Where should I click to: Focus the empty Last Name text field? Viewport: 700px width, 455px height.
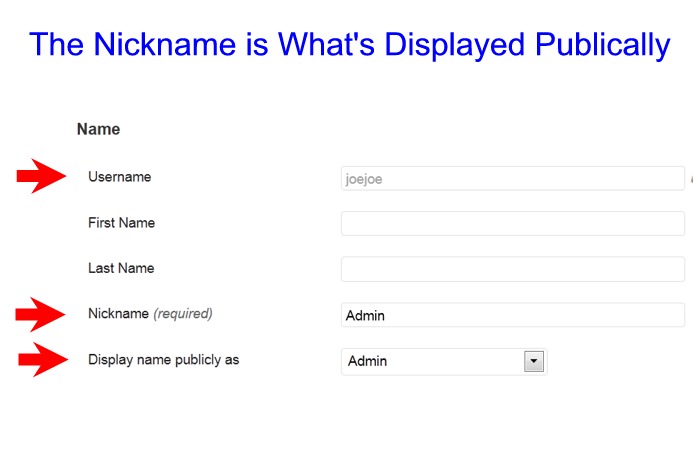[512, 269]
